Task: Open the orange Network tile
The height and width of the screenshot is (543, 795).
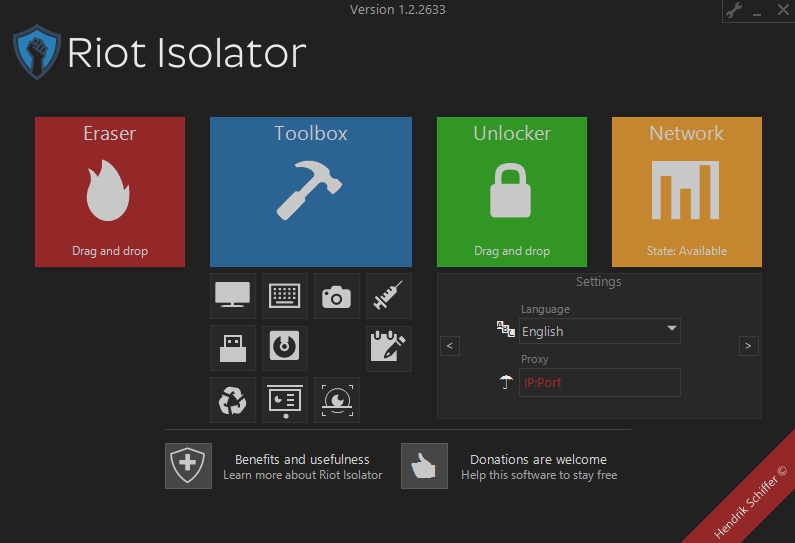Action: coord(686,192)
